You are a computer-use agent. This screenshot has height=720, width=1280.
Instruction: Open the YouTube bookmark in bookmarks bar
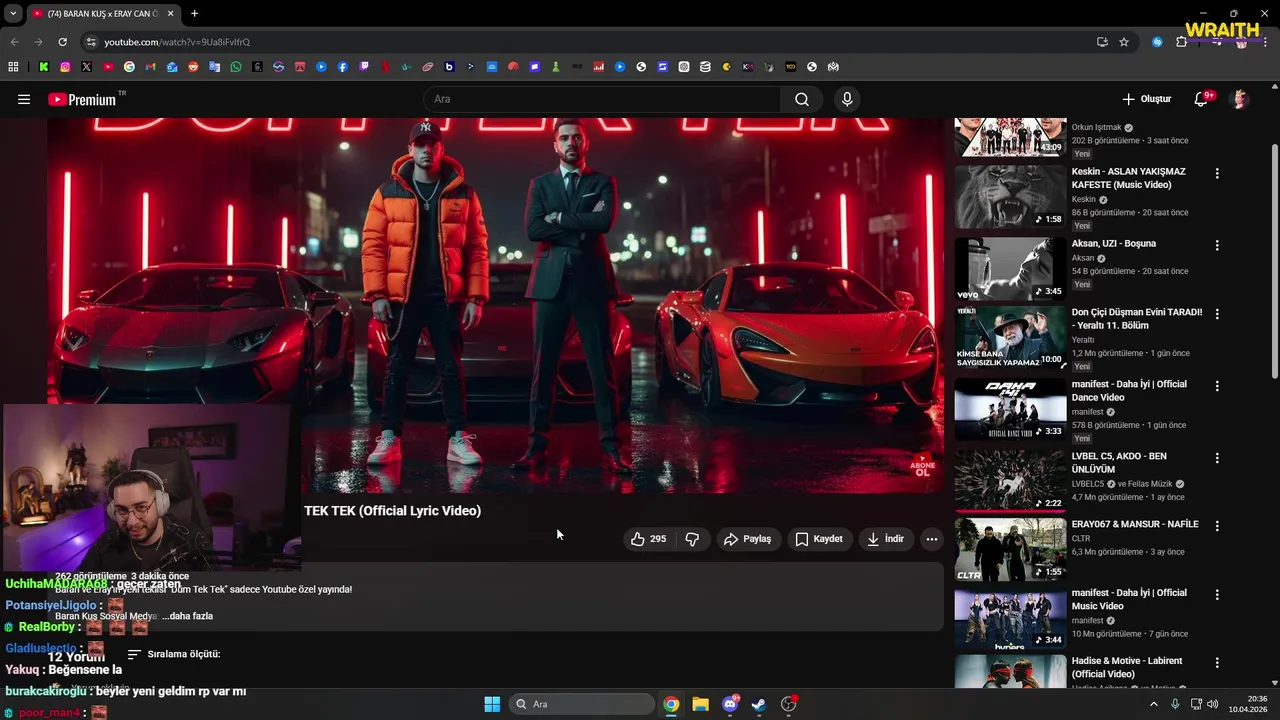pos(108,67)
